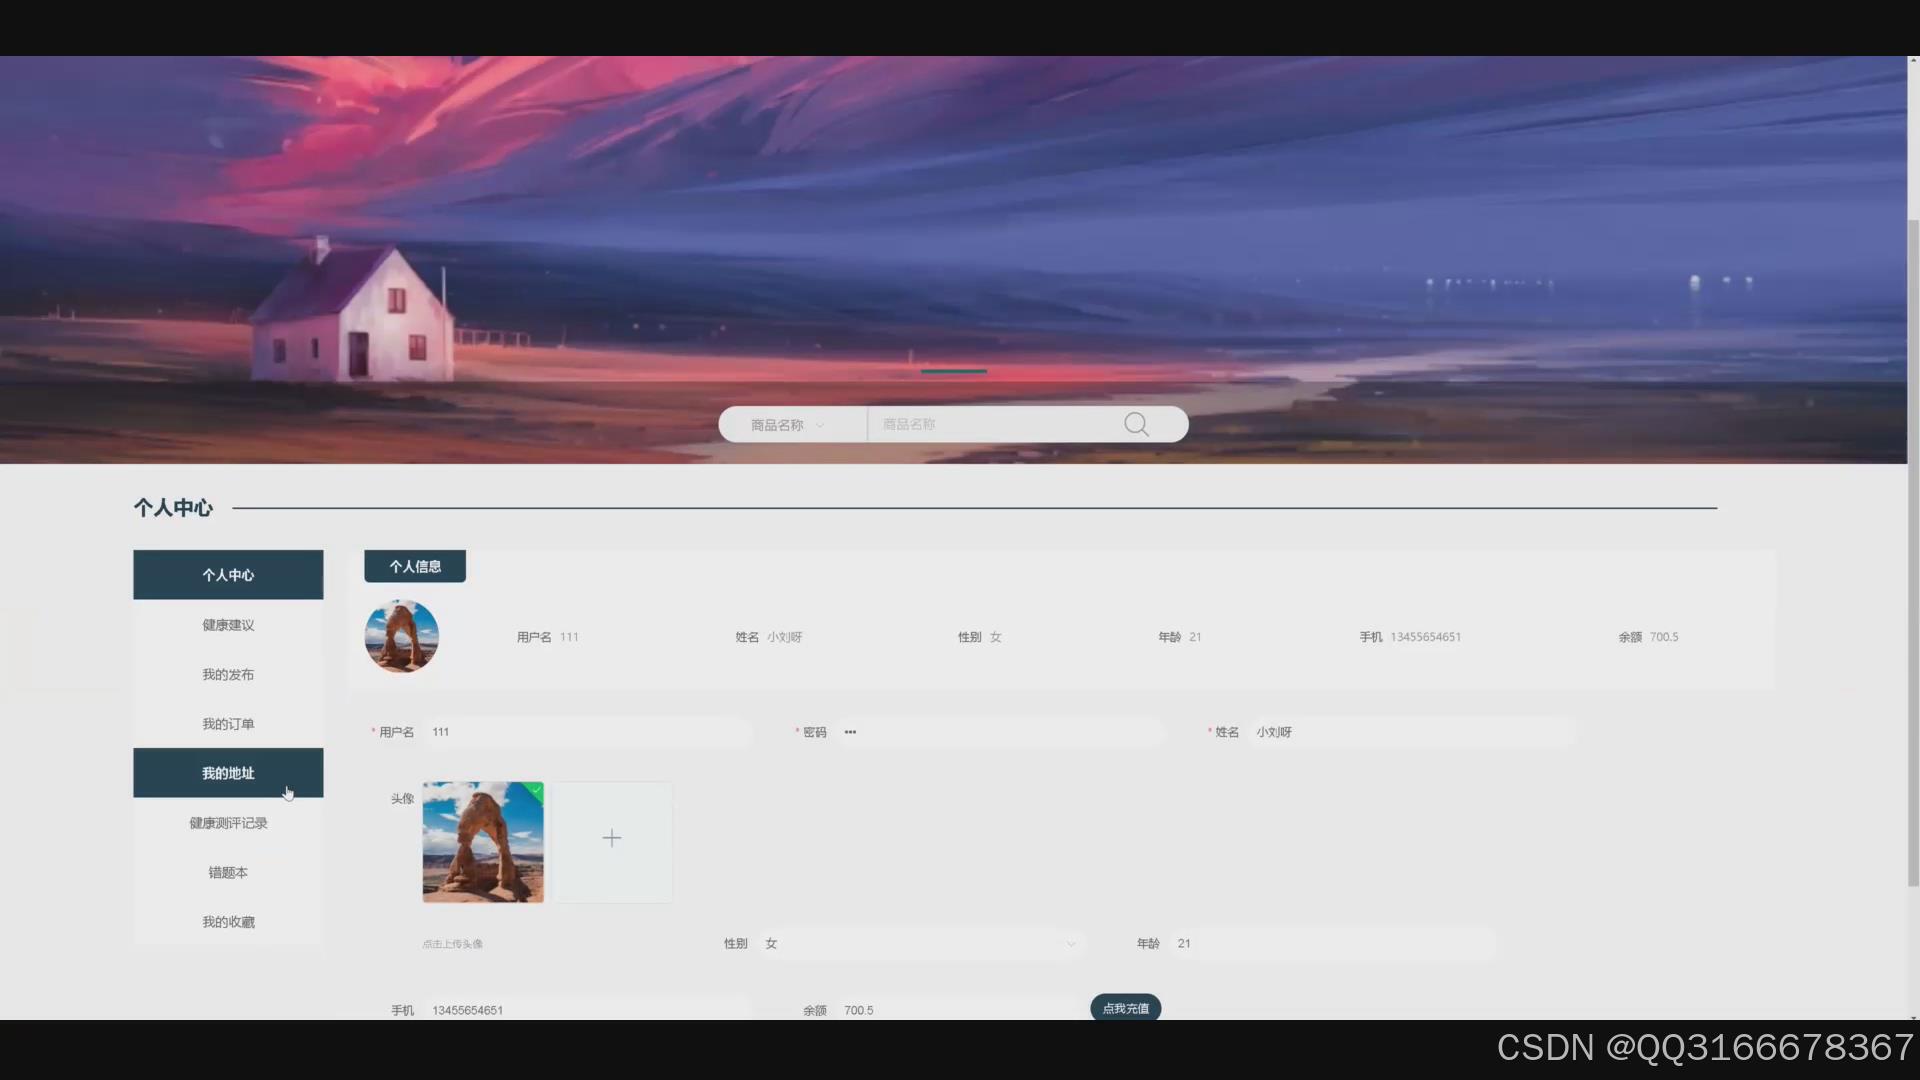Viewport: 1920px width, 1080px height.
Task: Click the 点我充值 recharge button
Action: [x=1125, y=1008]
